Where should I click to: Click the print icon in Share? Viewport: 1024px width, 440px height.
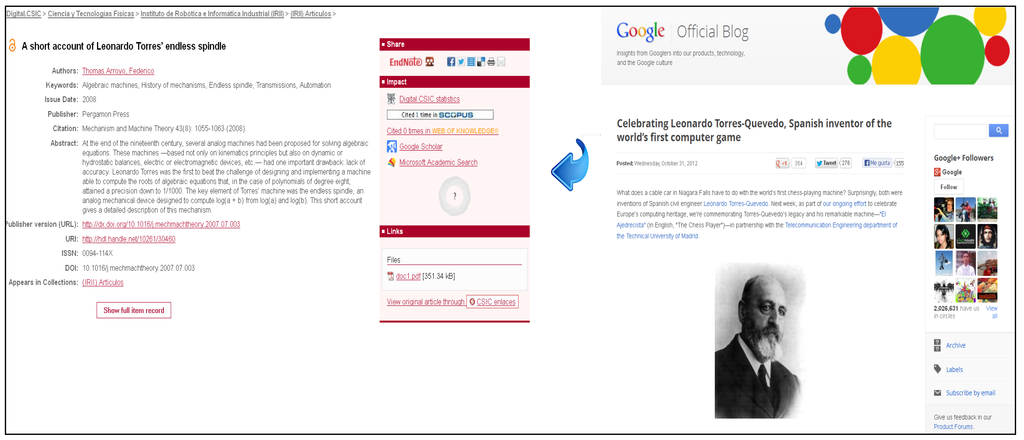491,61
